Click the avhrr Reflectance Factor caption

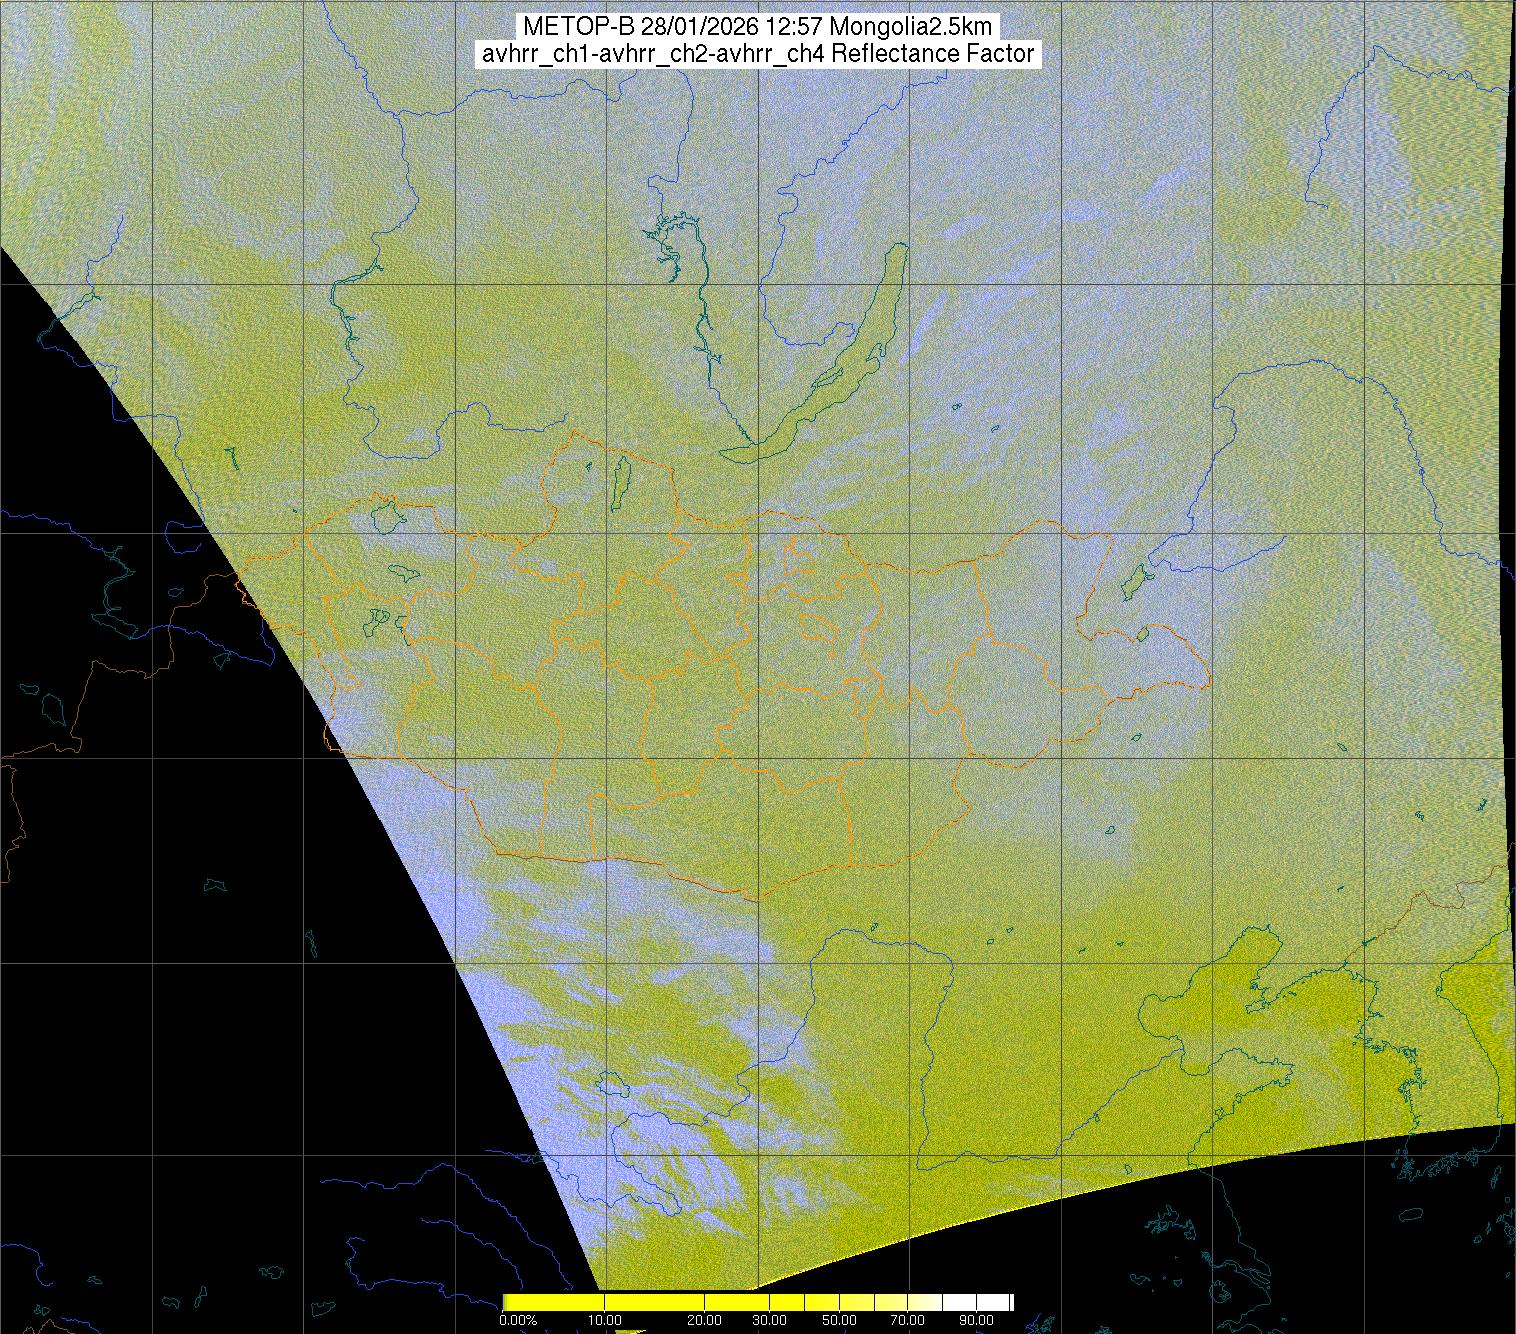coord(757,54)
